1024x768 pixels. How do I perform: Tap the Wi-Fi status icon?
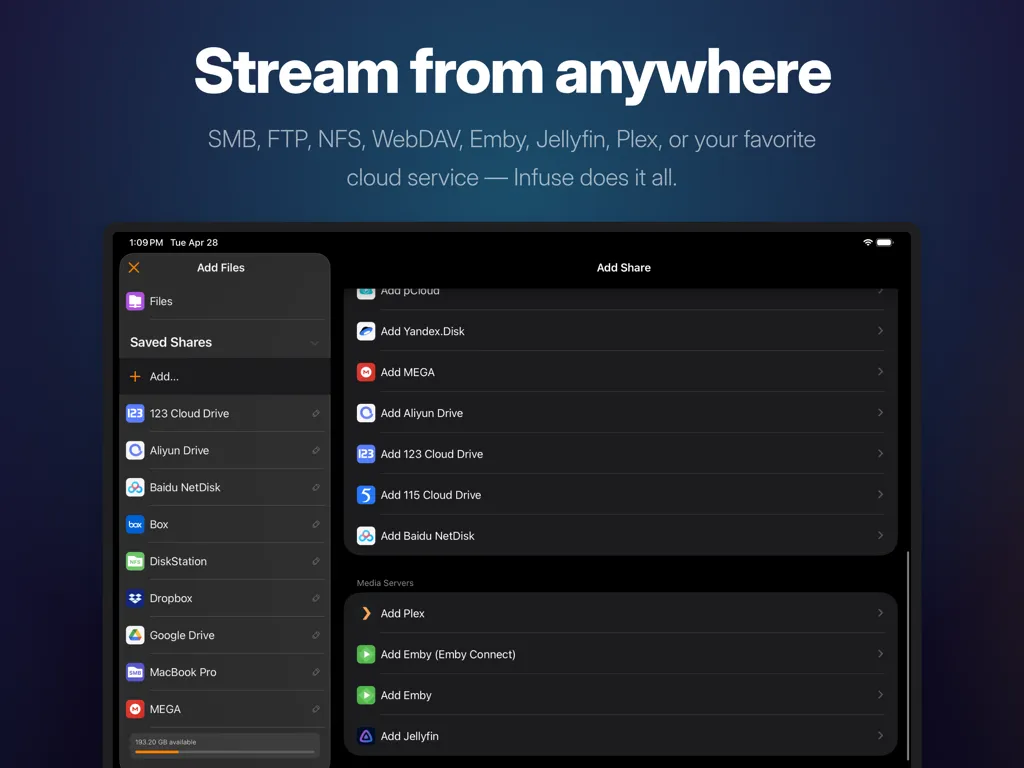coord(868,242)
